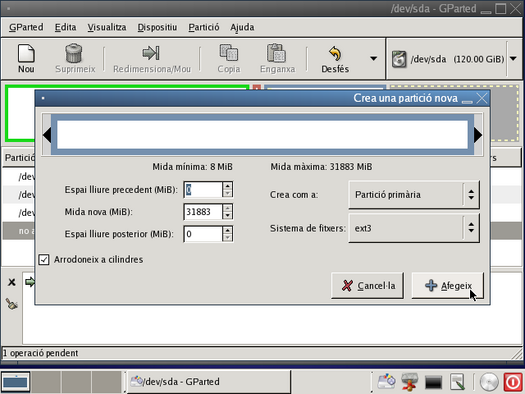Decrease Mida nova with down arrow

[x=227, y=216]
